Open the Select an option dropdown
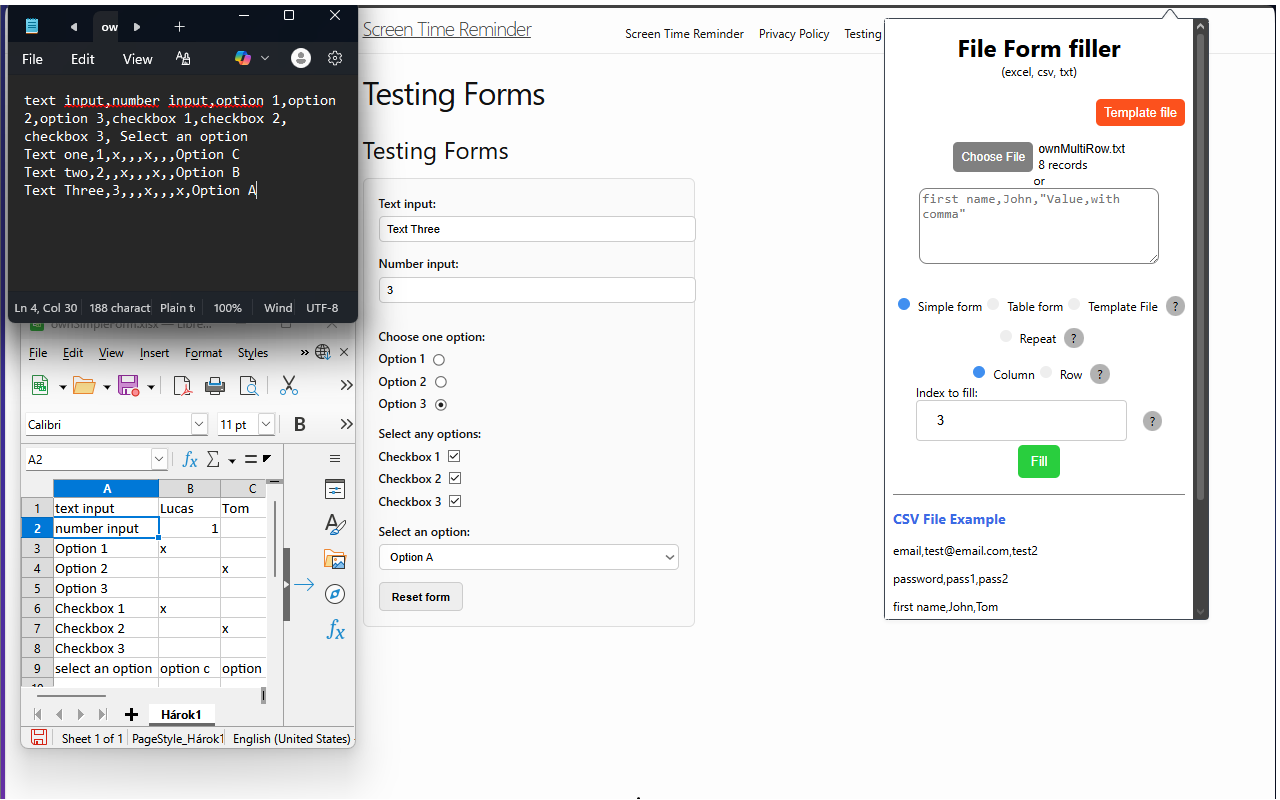1280x800 pixels. pos(529,557)
